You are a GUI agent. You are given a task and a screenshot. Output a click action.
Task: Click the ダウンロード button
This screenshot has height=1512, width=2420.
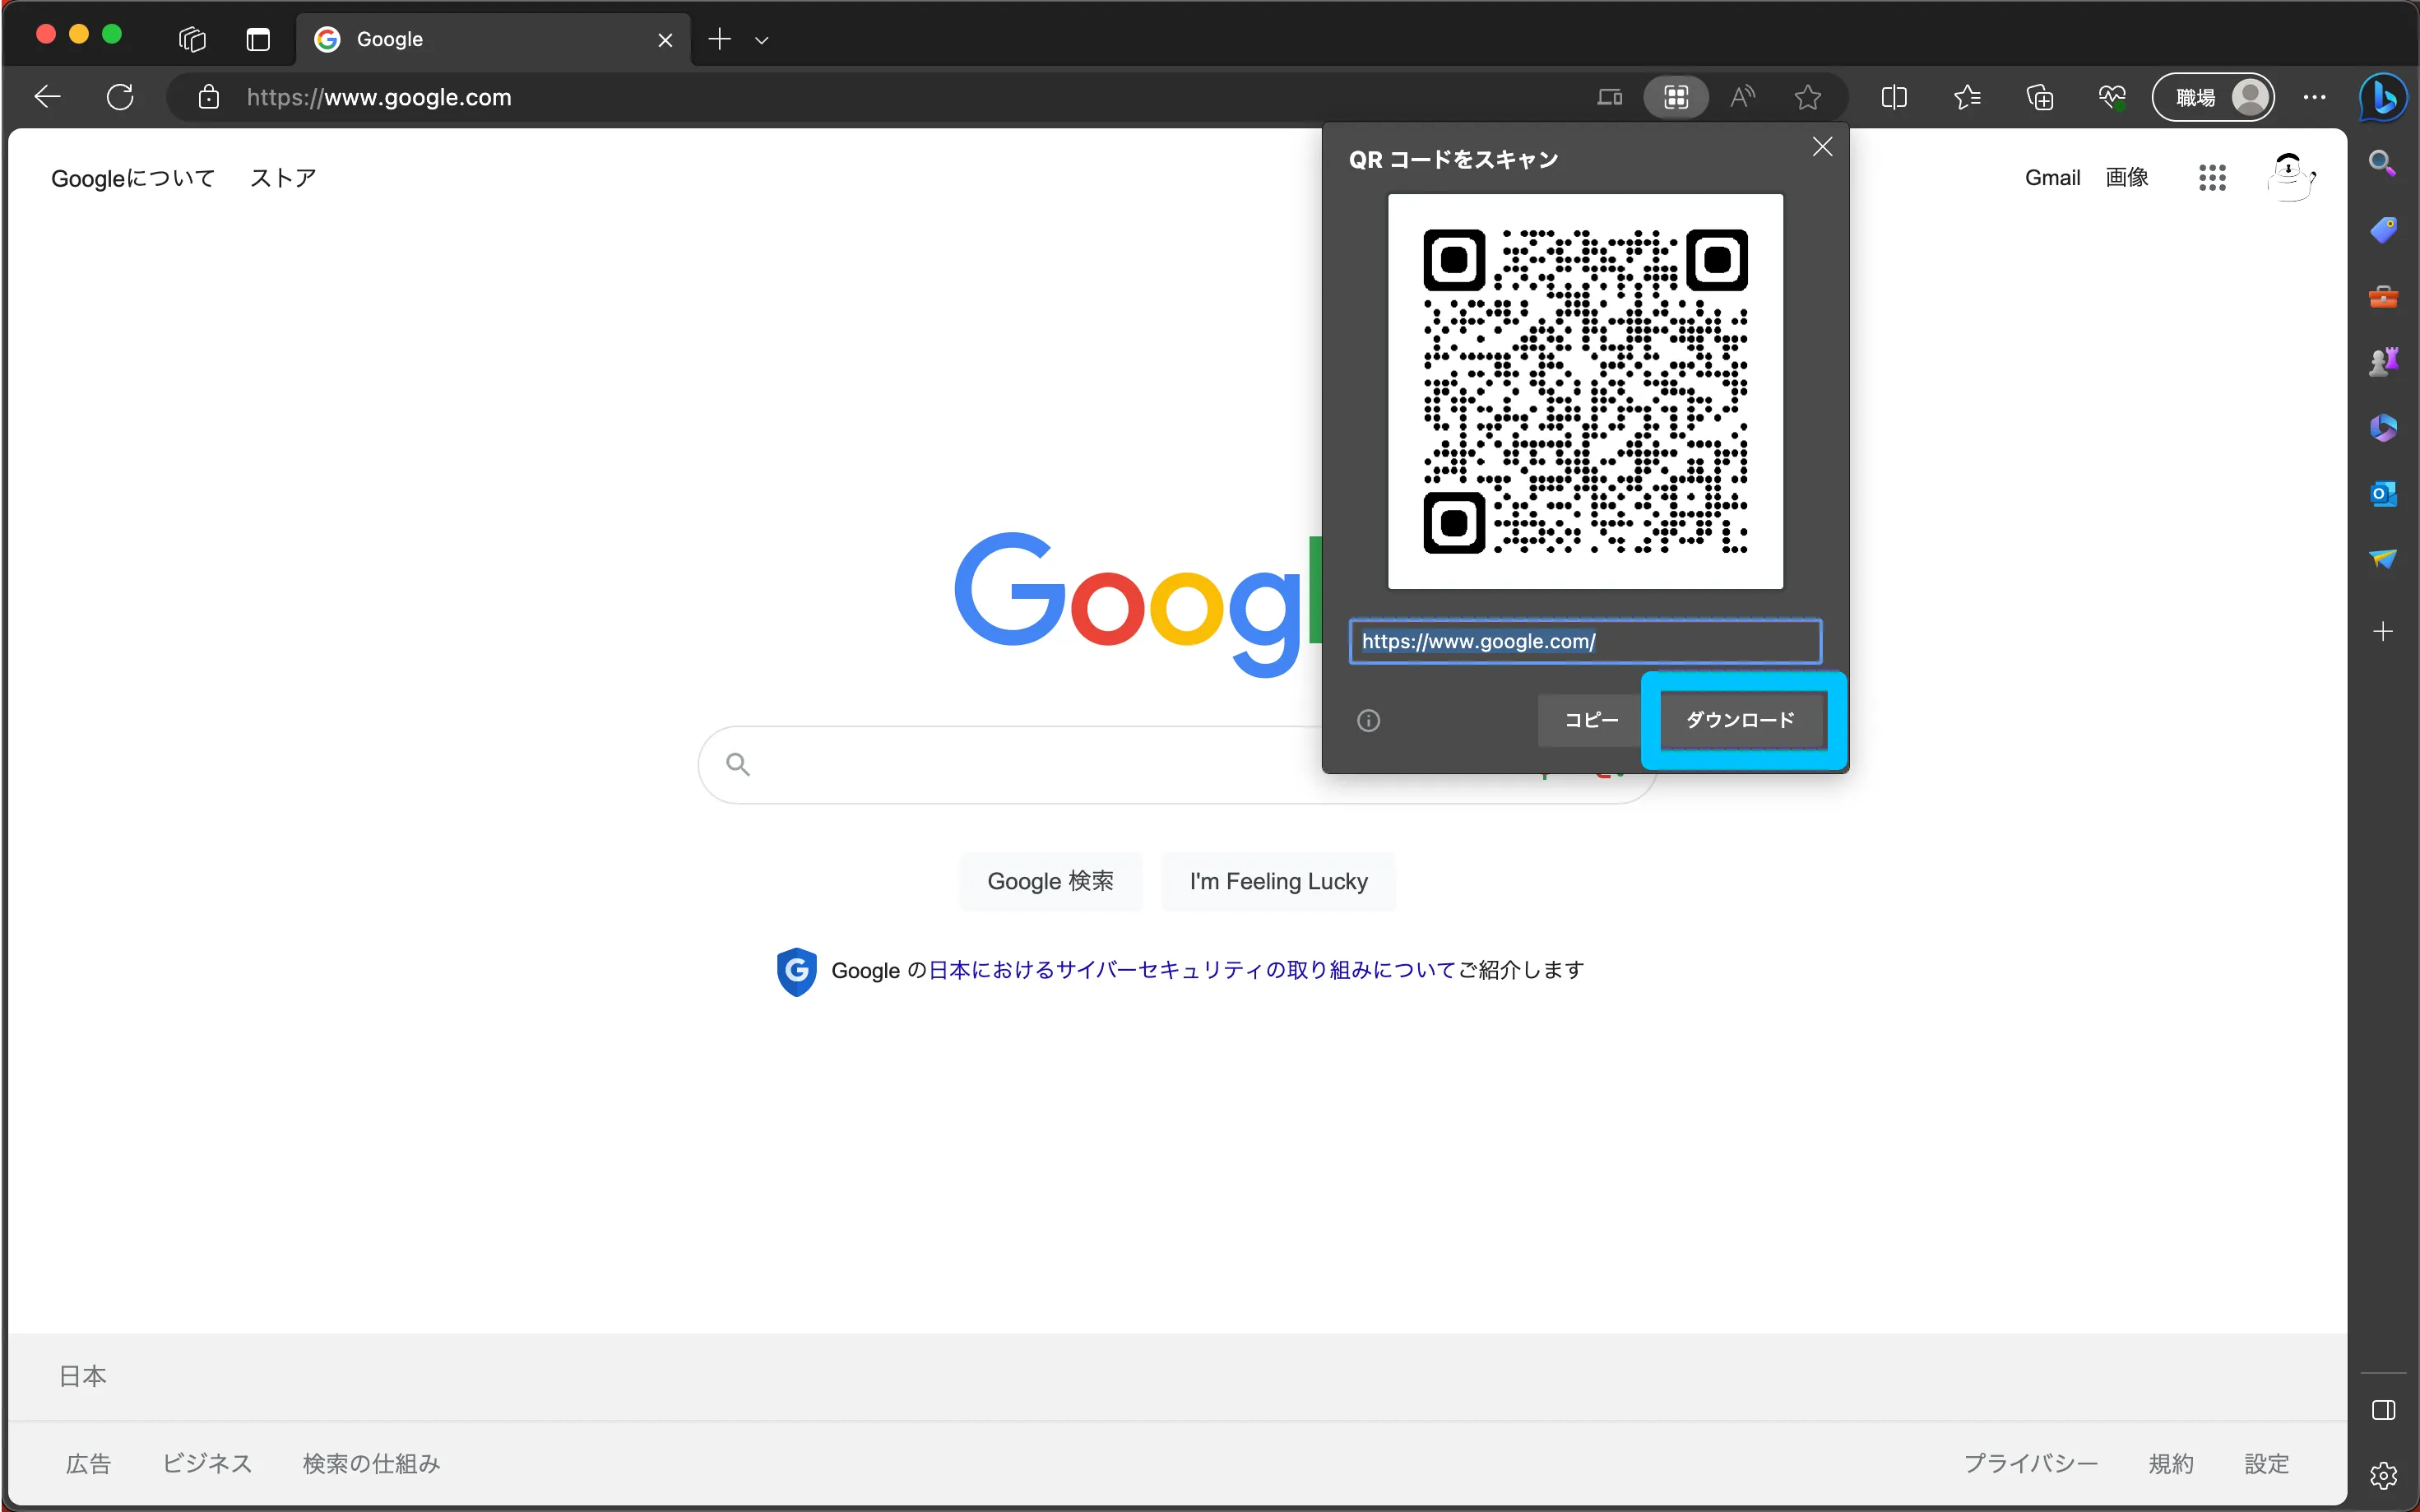[x=1741, y=720]
